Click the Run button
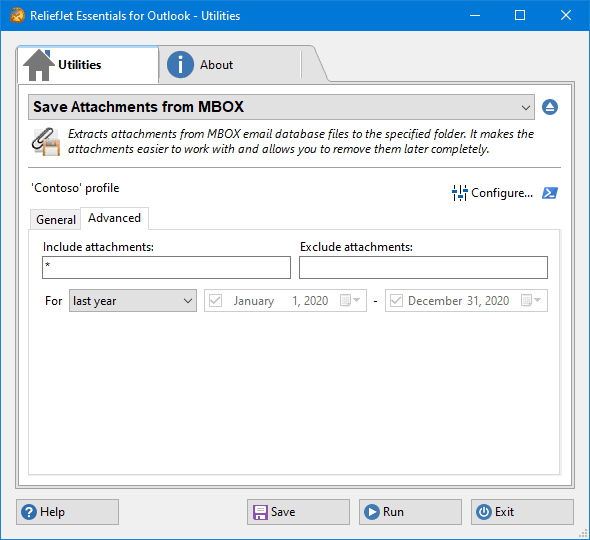The width and height of the screenshot is (590, 540). [410, 512]
